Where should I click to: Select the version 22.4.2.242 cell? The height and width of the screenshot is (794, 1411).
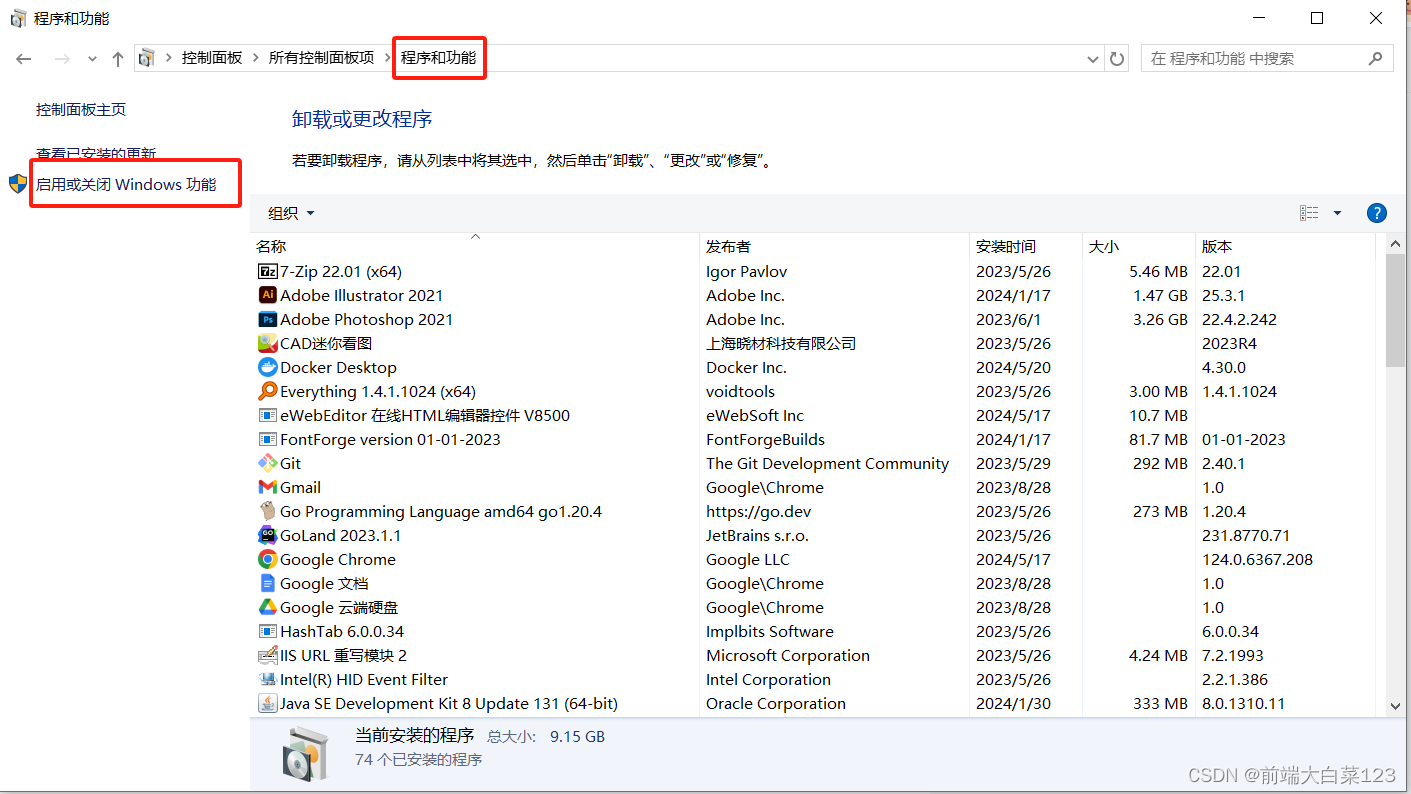click(x=1239, y=319)
